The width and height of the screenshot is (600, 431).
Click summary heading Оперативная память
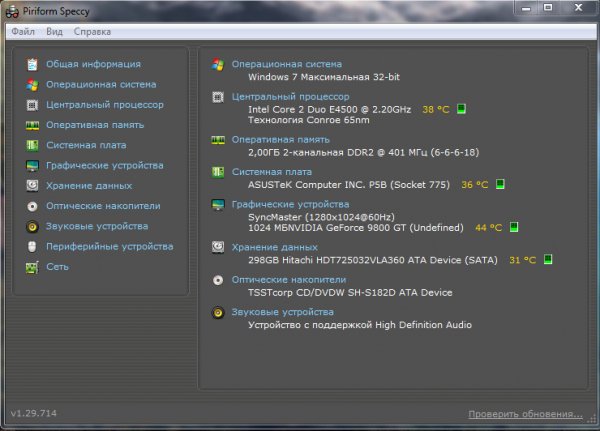[x=280, y=140]
